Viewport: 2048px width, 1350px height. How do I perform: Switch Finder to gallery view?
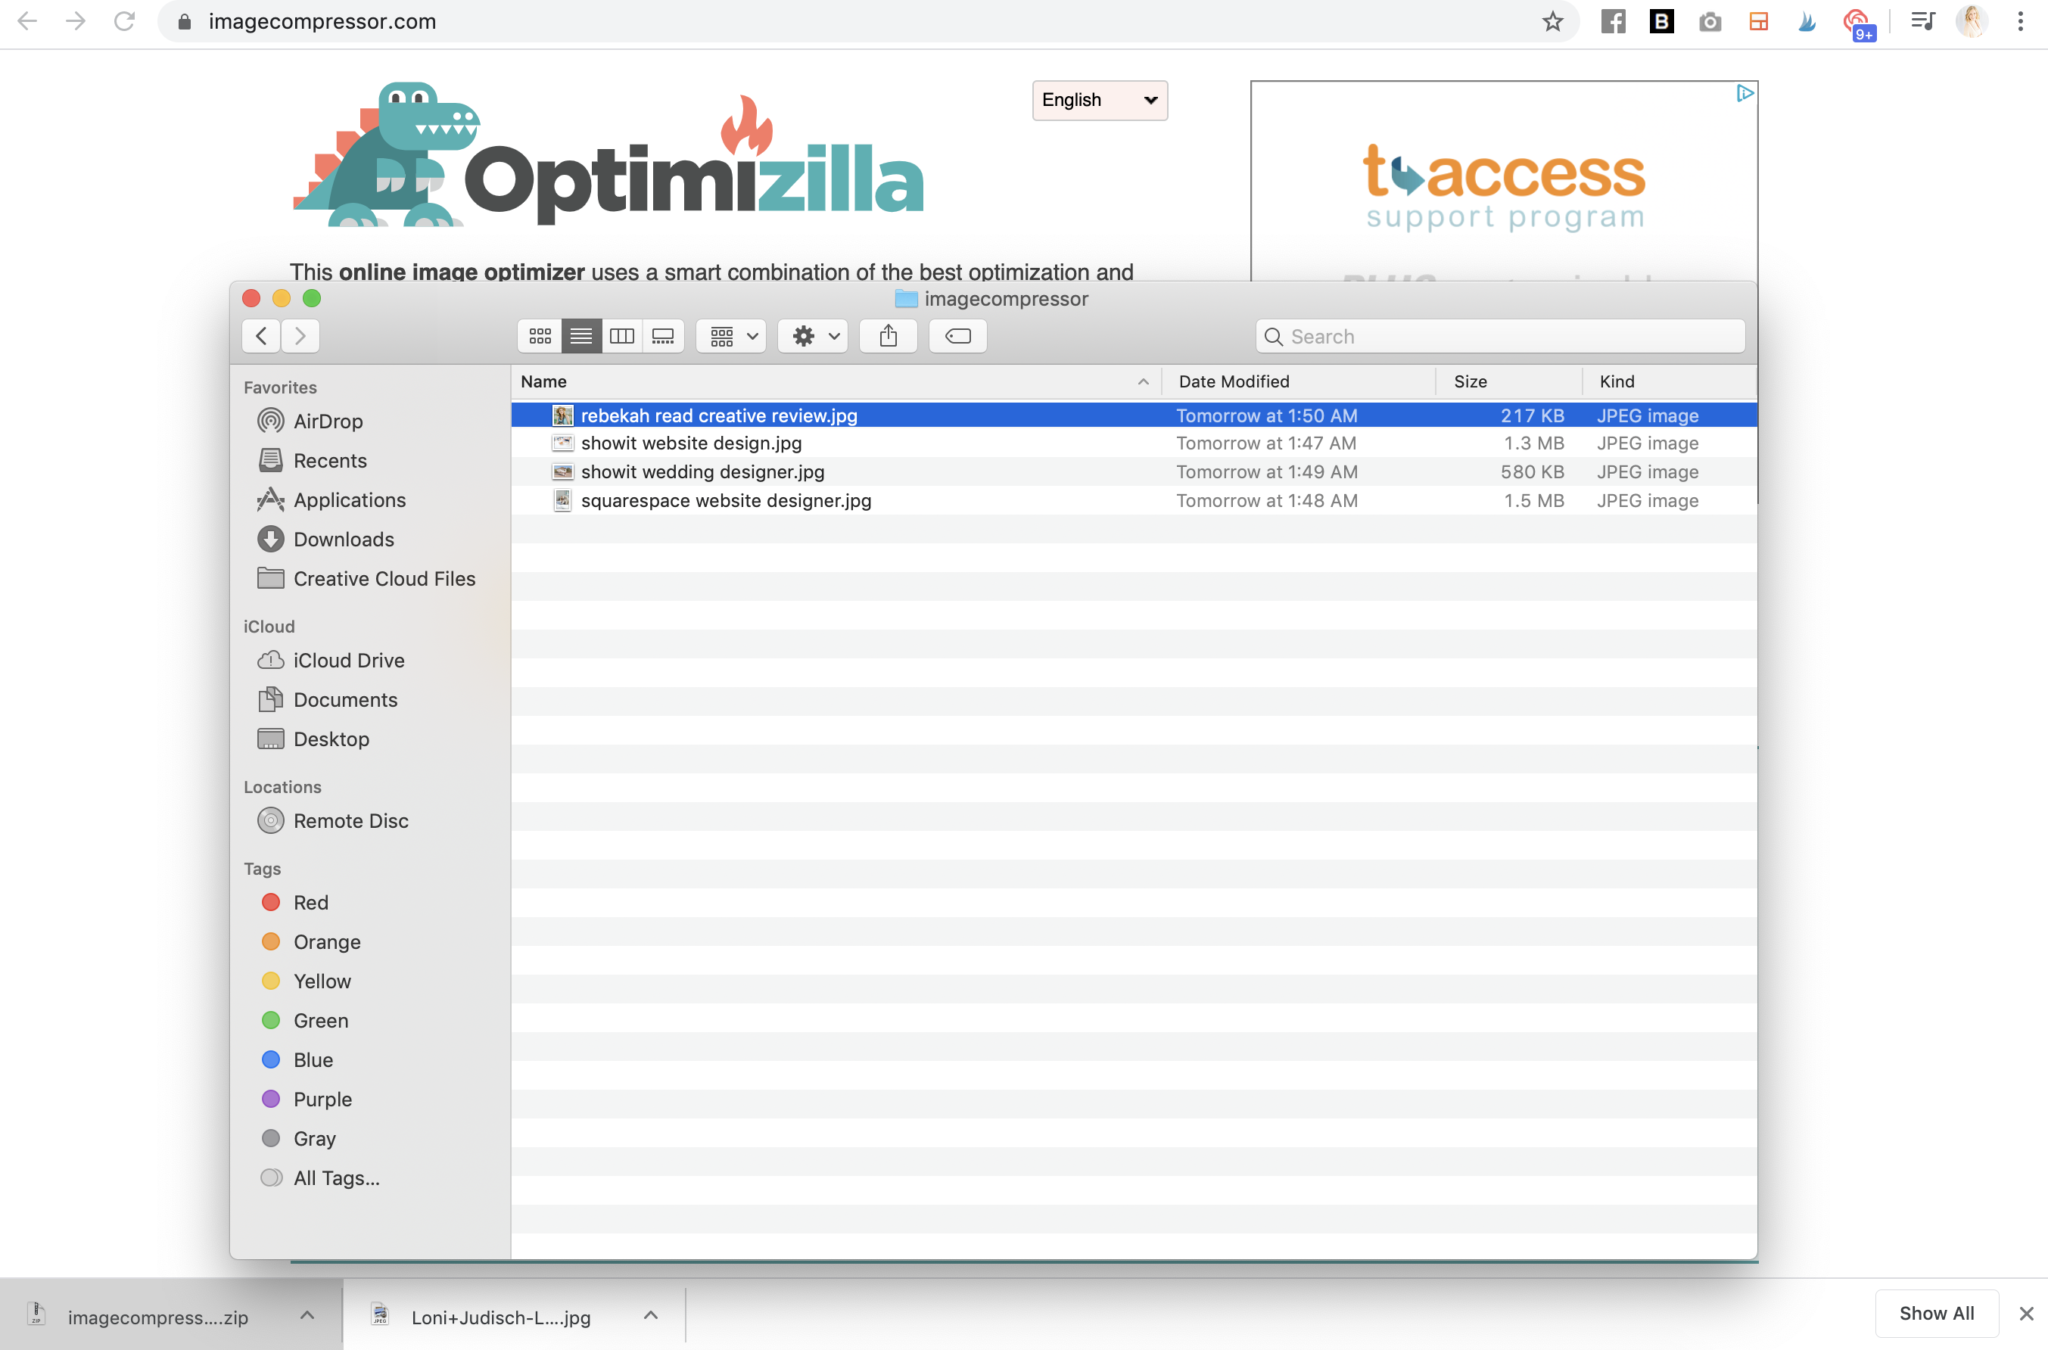[663, 336]
